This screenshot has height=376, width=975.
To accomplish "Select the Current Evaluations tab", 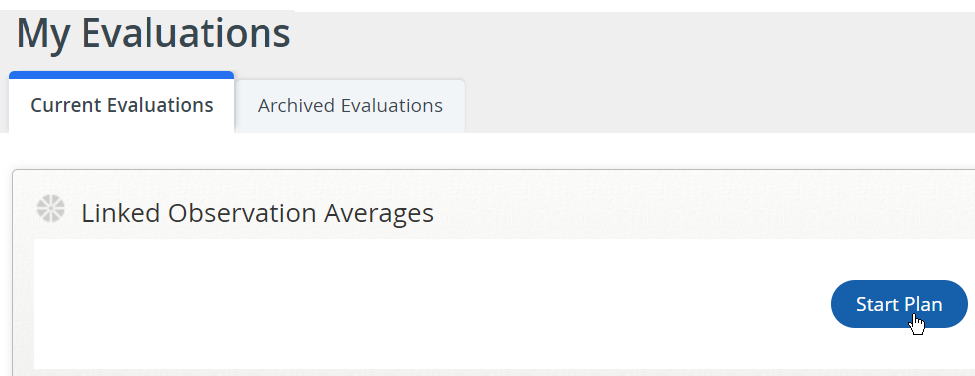I will pos(122,103).
